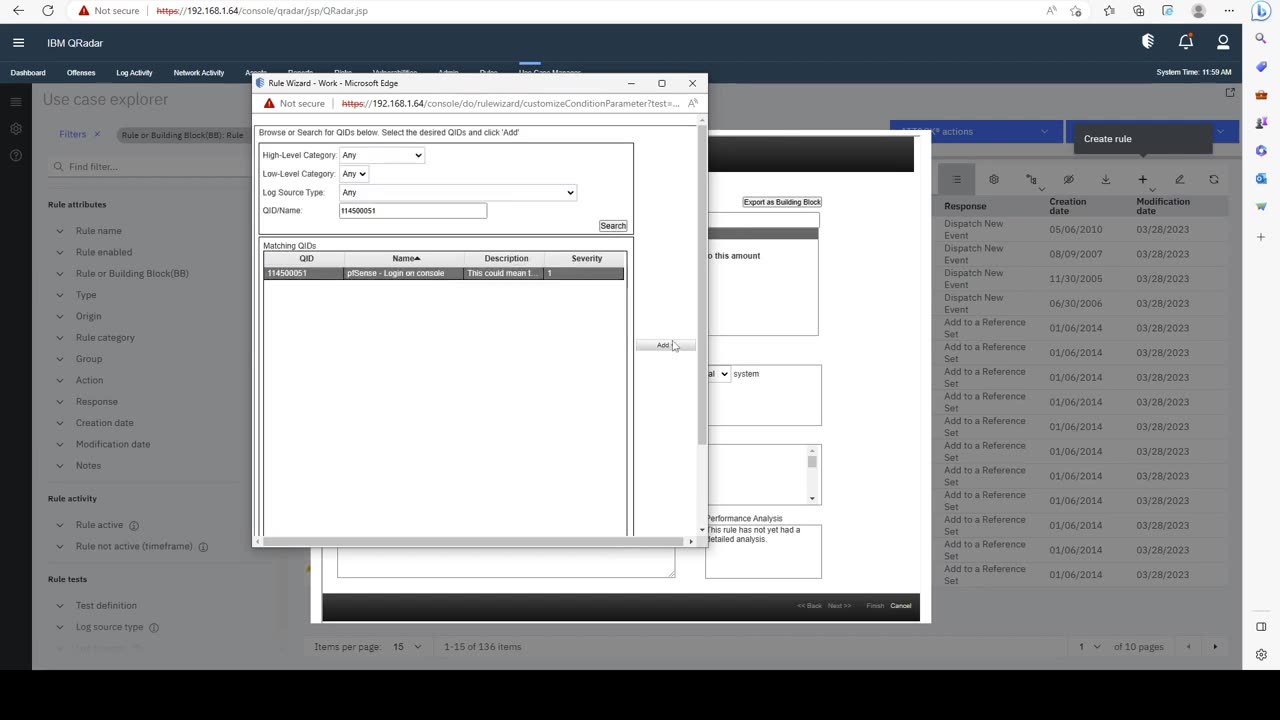The width and height of the screenshot is (1280, 720).
Task: Click the Edge sidebar add plus icon
Action: click(1261, 237)
